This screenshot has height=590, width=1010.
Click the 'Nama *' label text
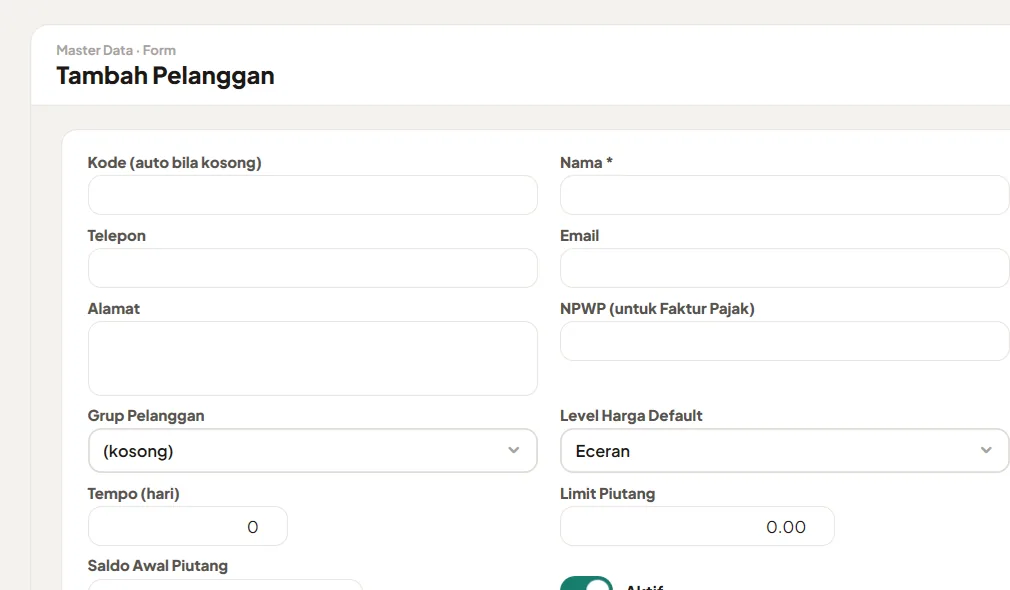[586, 163]
